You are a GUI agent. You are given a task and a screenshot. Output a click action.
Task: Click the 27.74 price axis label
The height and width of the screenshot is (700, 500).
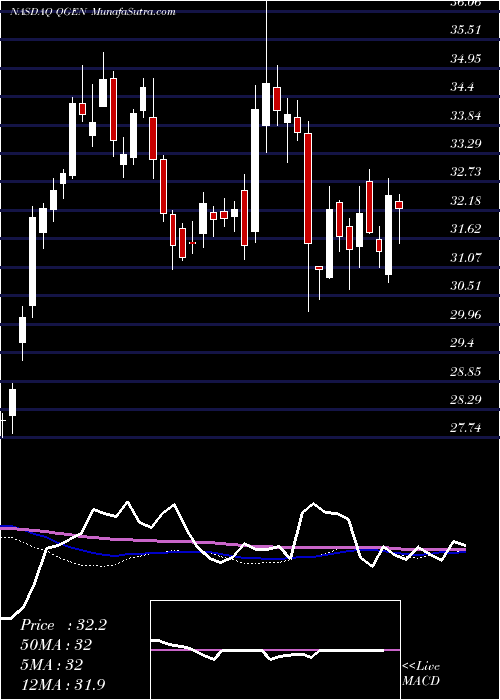pos(465,429)
